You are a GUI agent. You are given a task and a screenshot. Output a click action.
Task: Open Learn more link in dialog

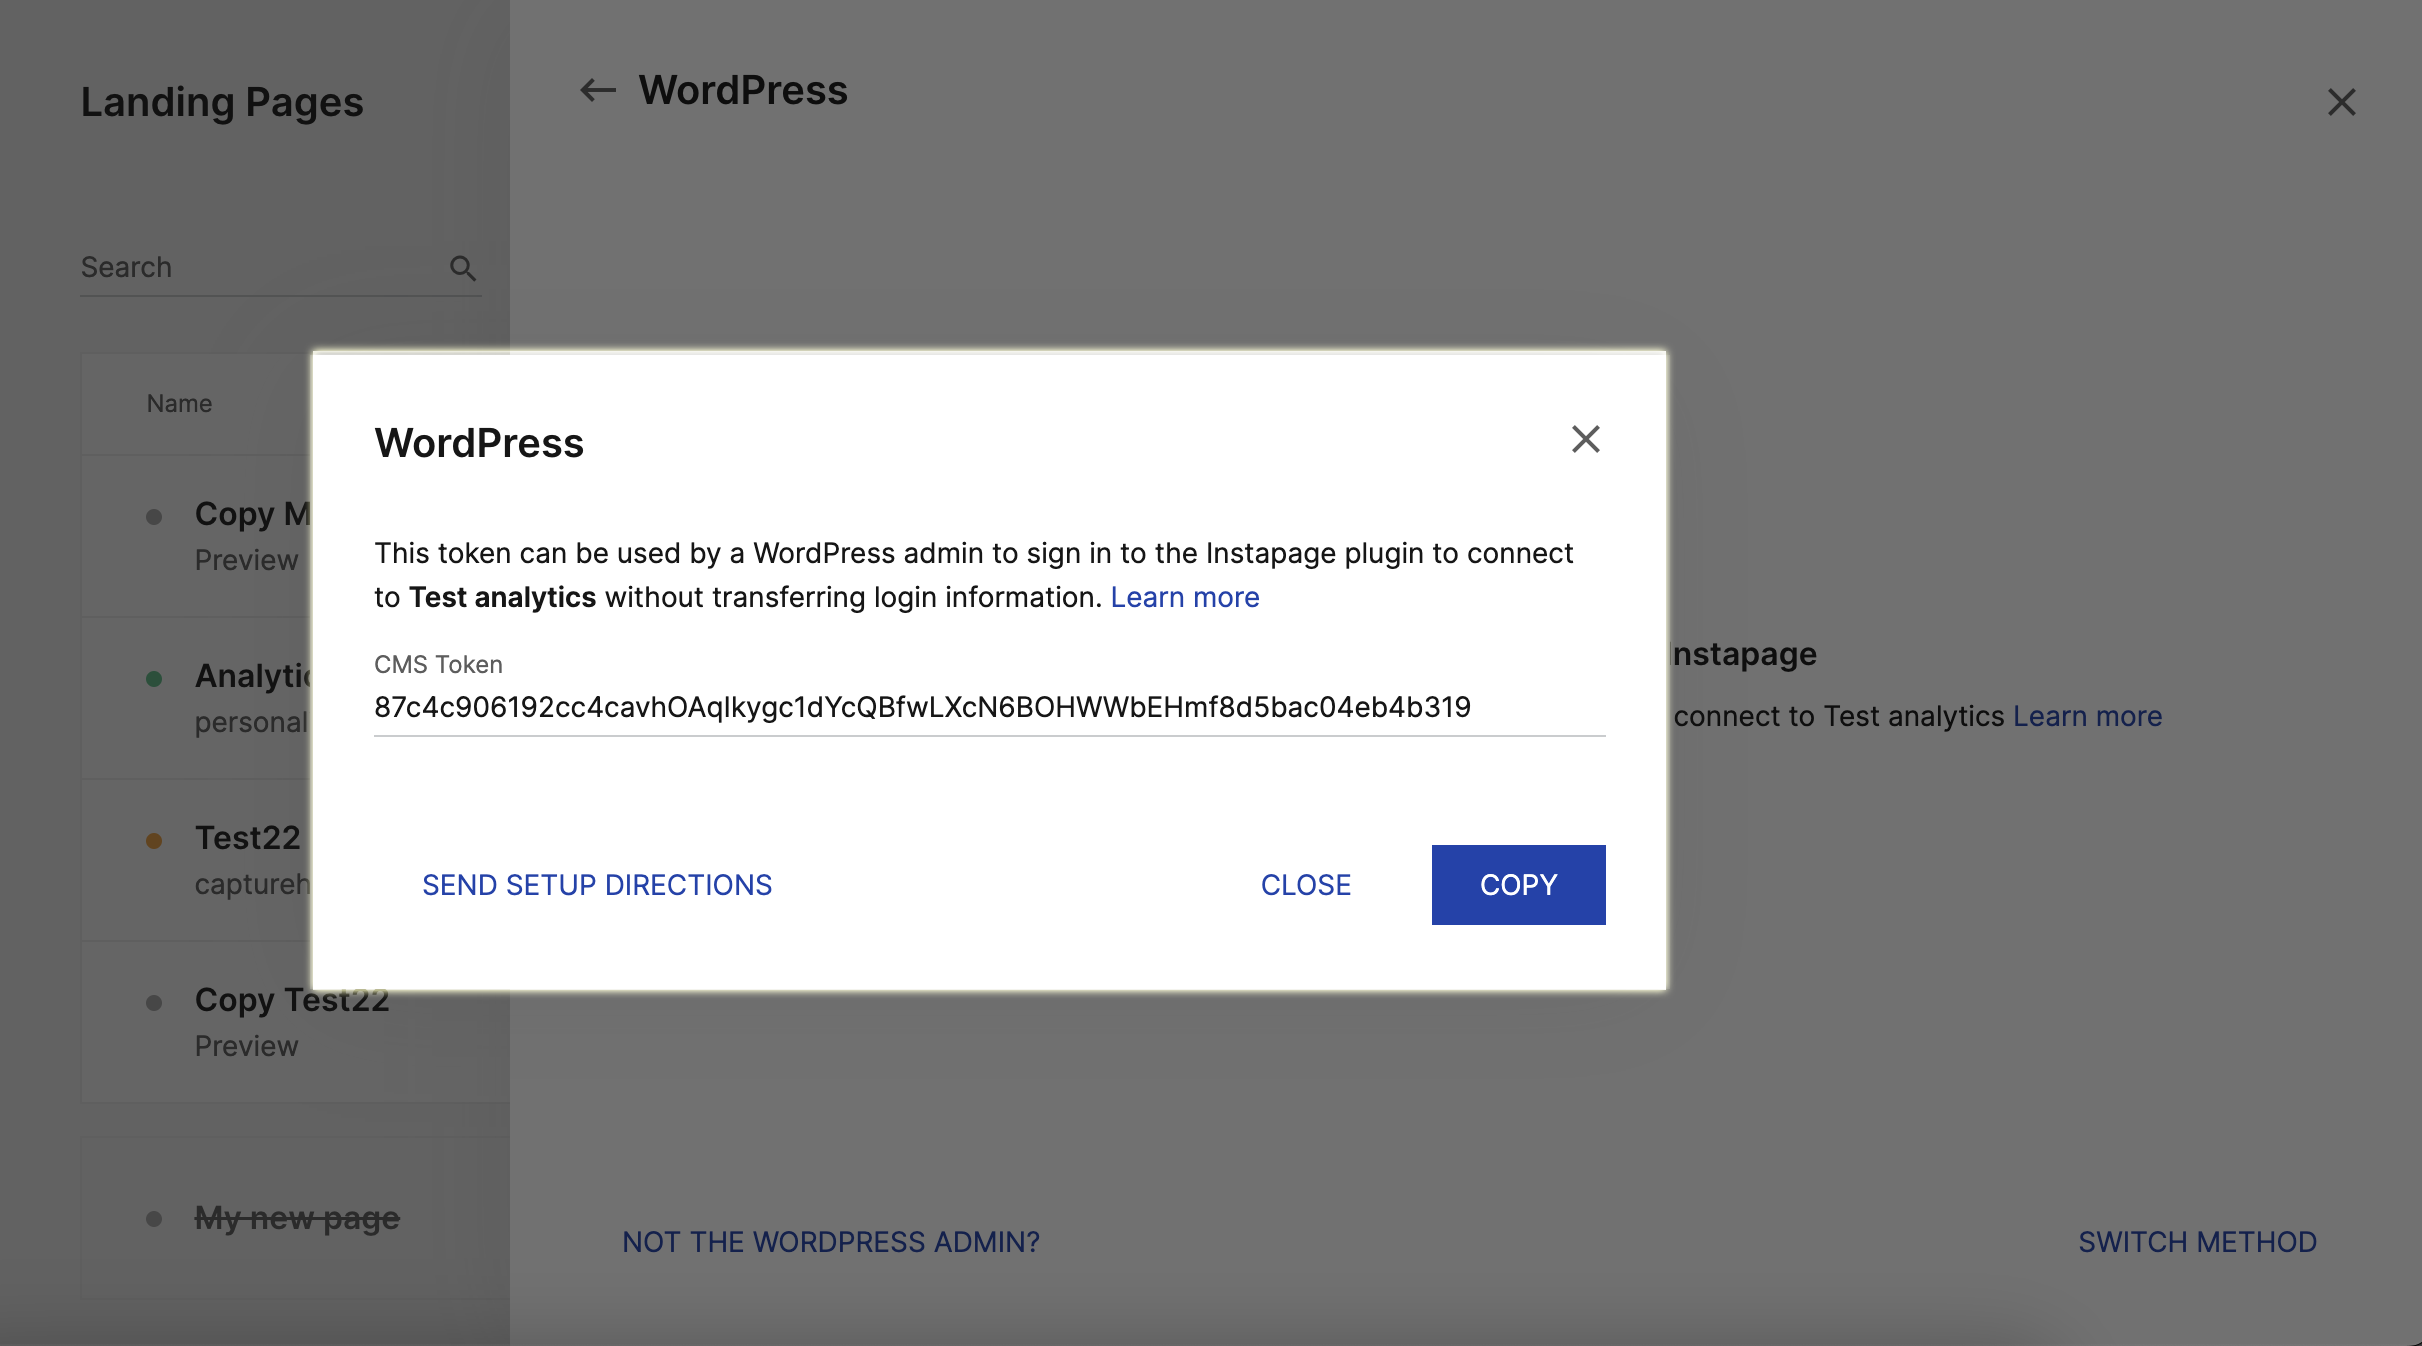1184,597
